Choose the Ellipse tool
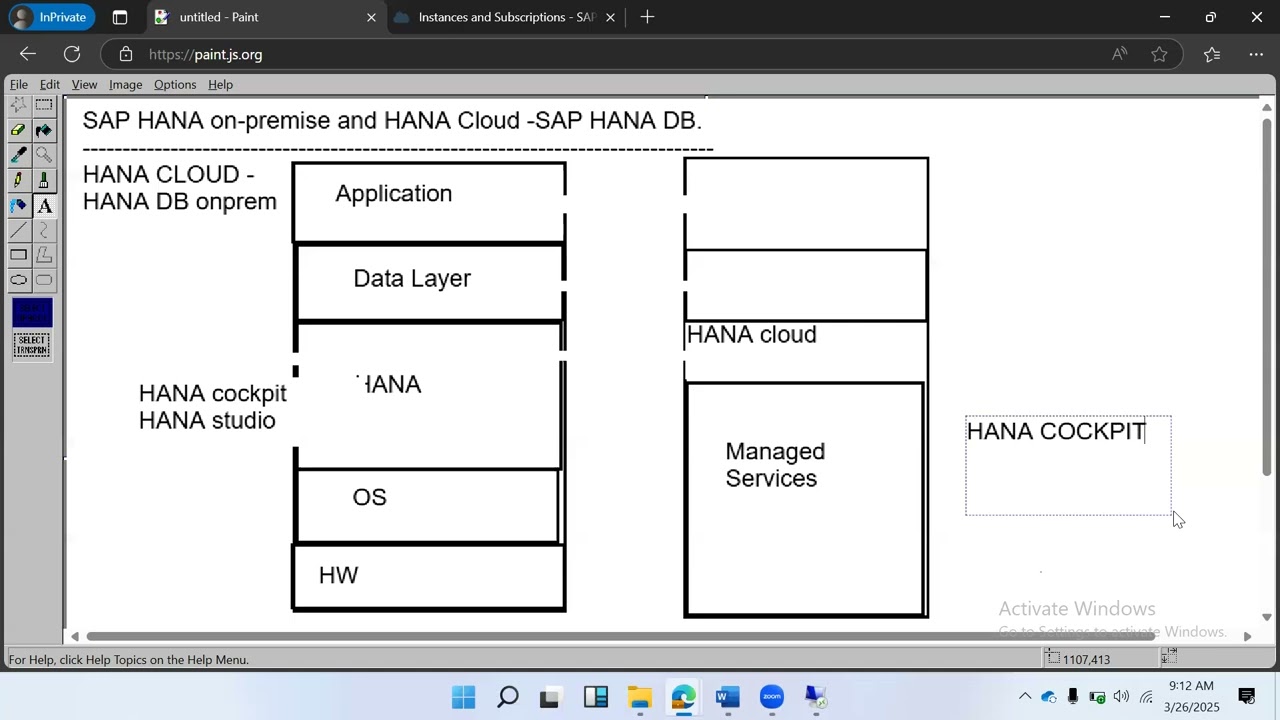Screen dimensions: 1280x720 (x=19, y=280)
